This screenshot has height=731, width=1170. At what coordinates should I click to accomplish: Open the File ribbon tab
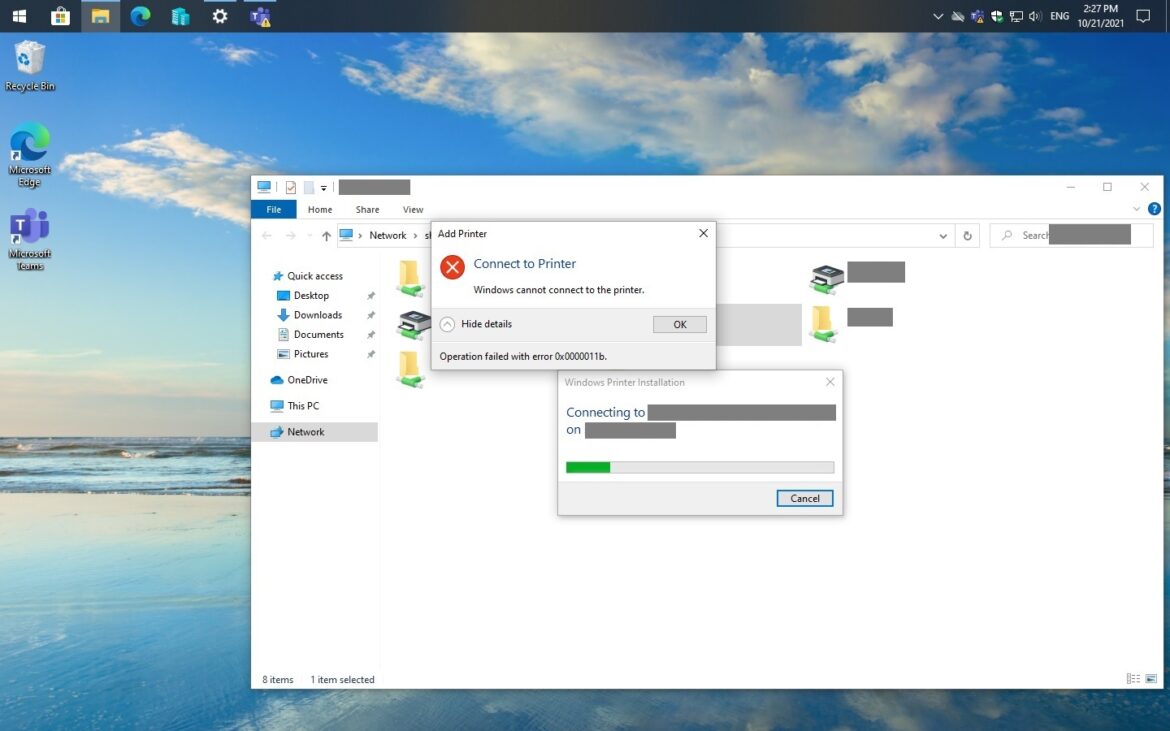(x=273, y=210)
